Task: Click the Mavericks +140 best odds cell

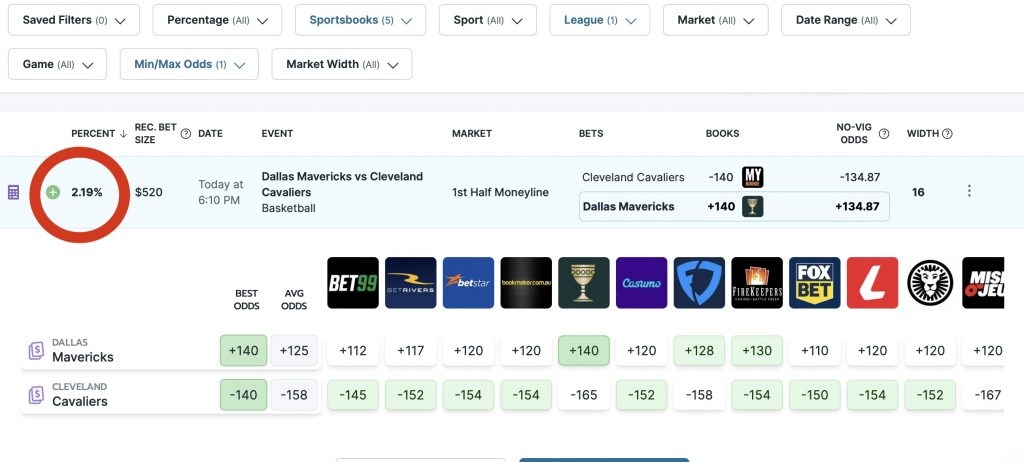Action: tap(243, 351)
